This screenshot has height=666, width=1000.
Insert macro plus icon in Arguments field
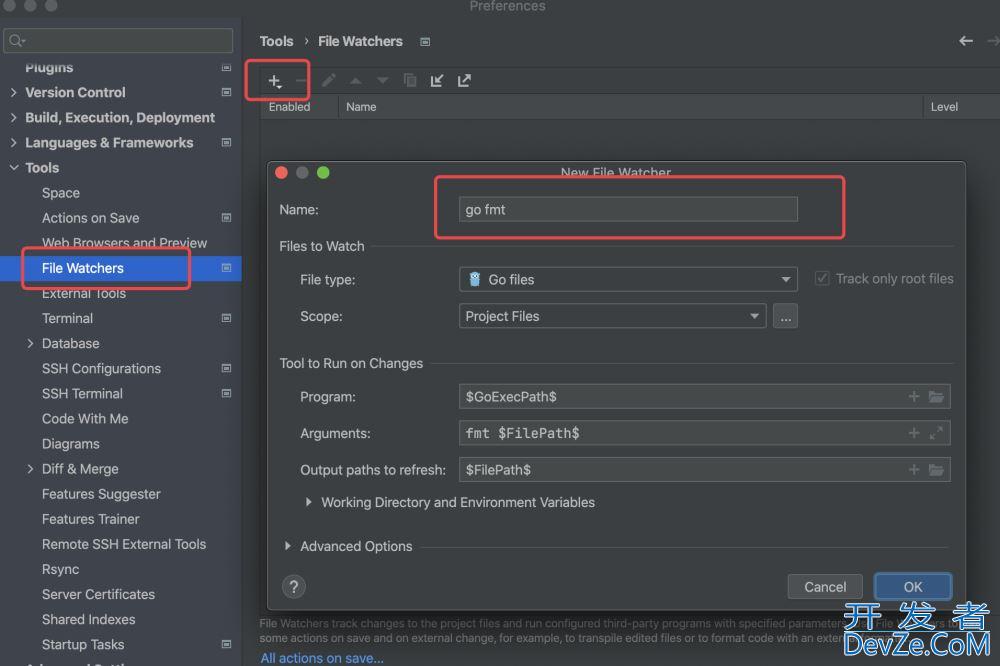[x=914, y=433]
